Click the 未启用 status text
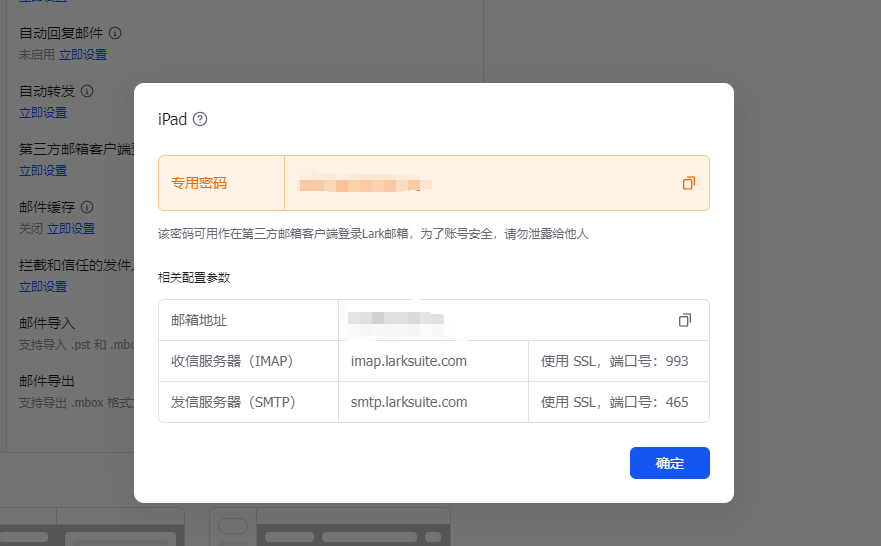The height and width of the screenshot is (546, 881). pyautogui.click(x=37, y=54)
